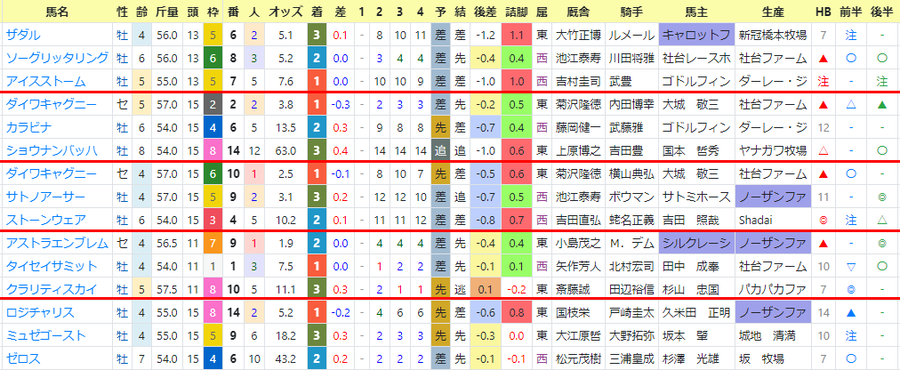Open the カラビナ horse link
The height and width of the screenshot is (370, 900).
29,127
